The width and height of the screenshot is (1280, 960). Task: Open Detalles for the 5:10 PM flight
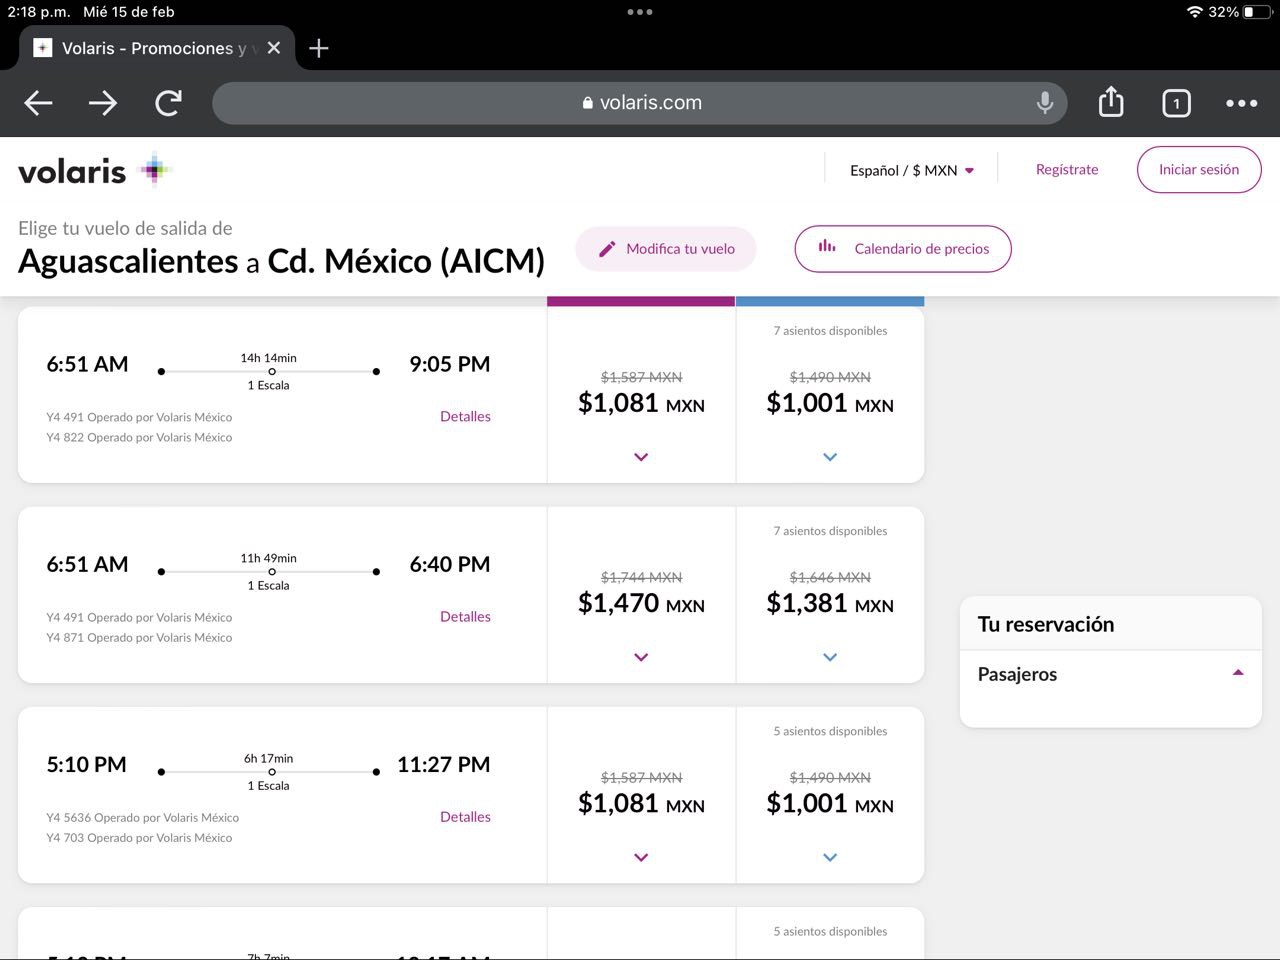click(x=465, y=817)
